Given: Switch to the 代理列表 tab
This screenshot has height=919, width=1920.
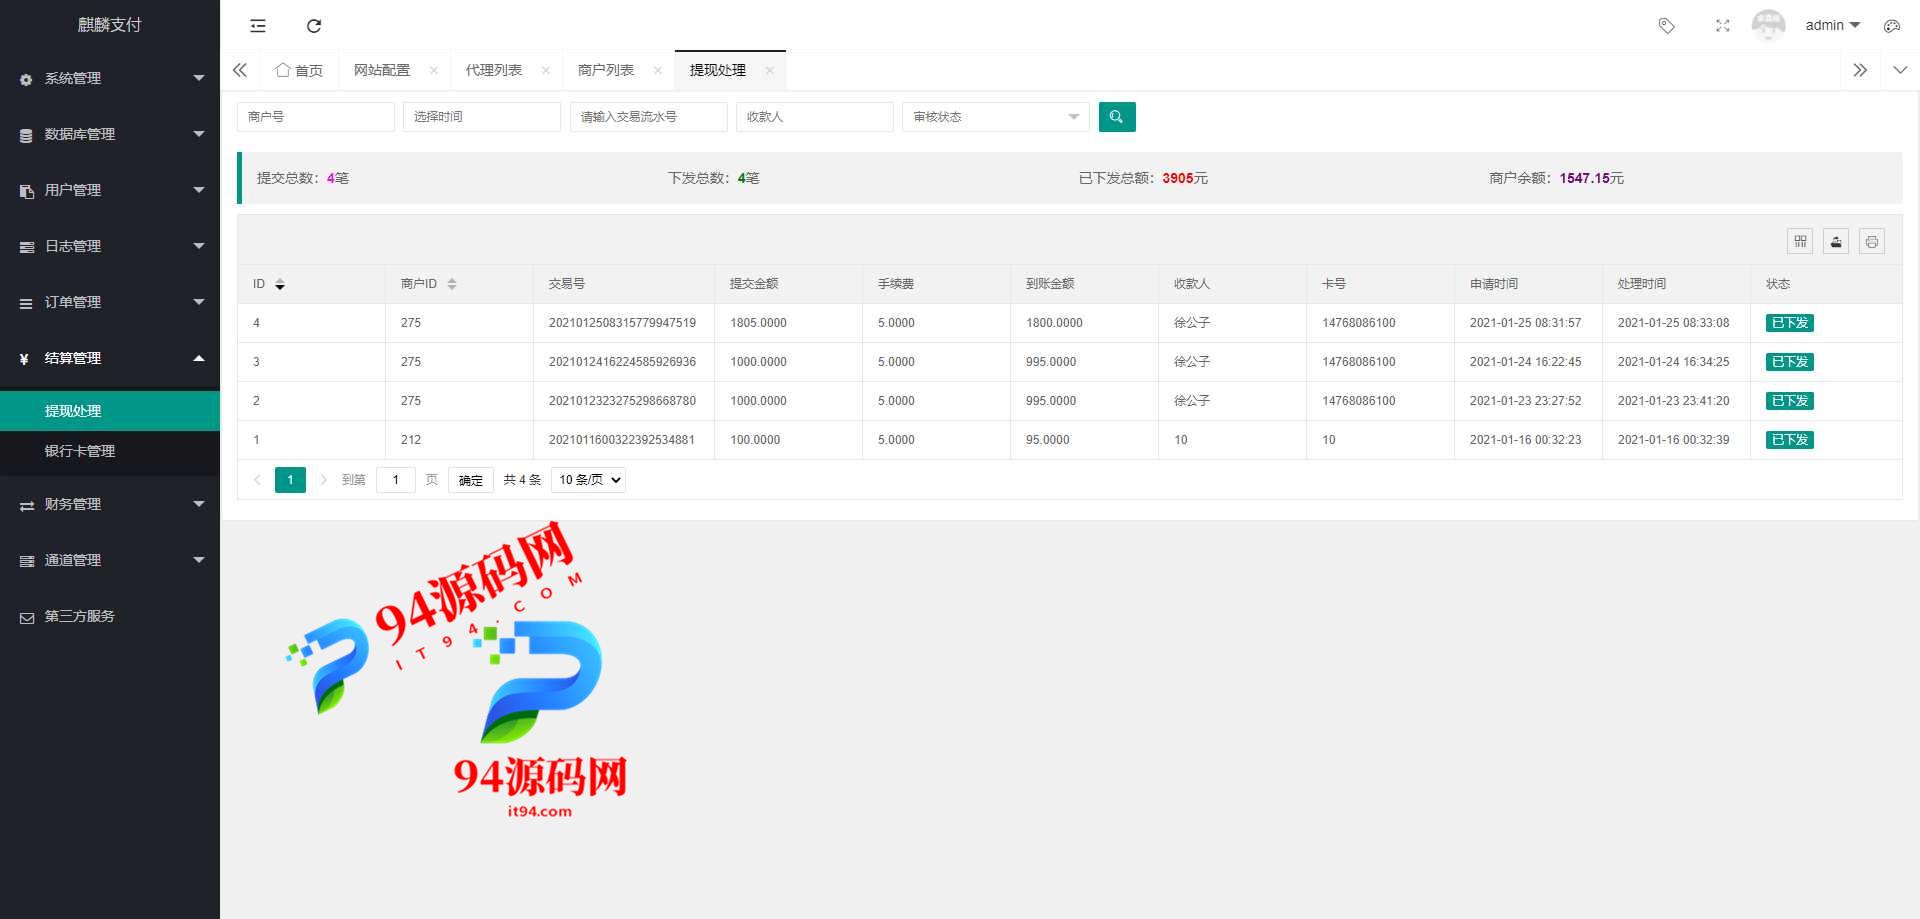Looking at the screenshot, I should pyautogui.click(x=494, y=70).
